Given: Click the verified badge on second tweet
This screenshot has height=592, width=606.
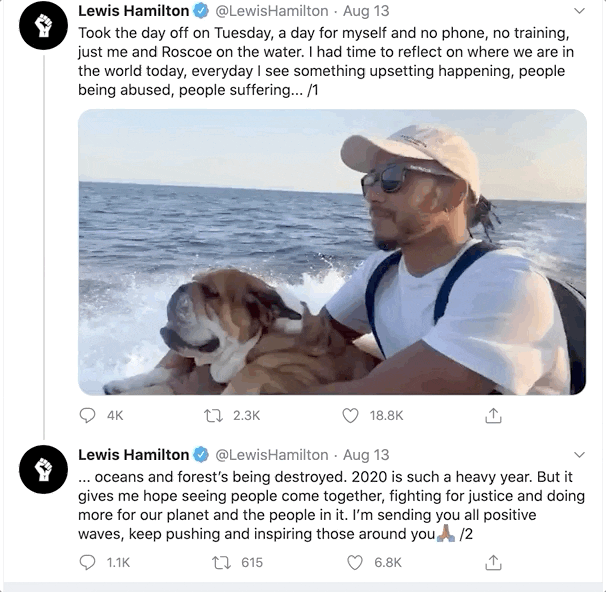Looking at the screenshot, I should pyautogui.click(x=201, y=455).
